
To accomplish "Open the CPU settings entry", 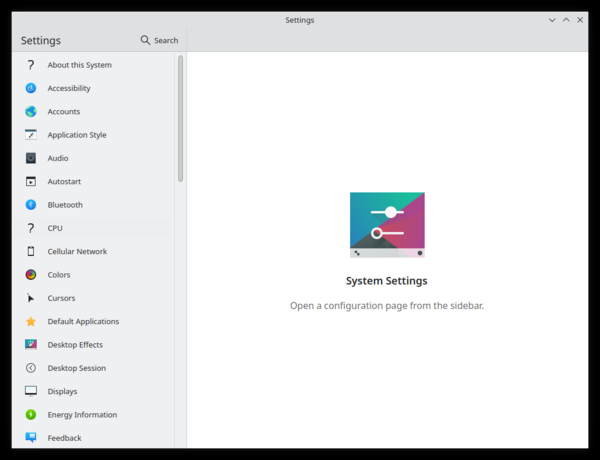I will click(55, 228).
